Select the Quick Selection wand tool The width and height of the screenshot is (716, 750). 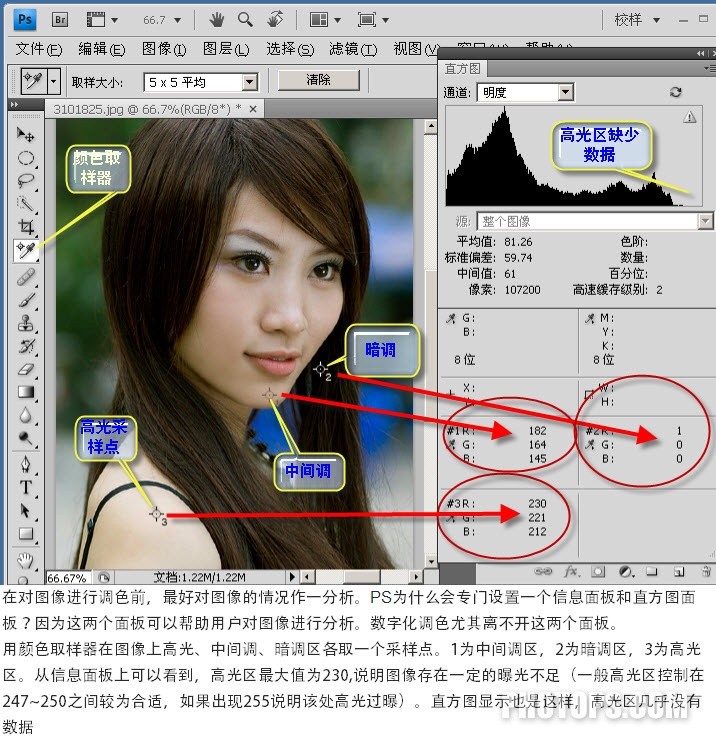(25, 204)
